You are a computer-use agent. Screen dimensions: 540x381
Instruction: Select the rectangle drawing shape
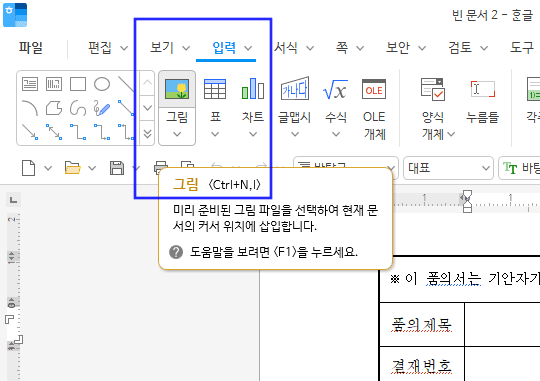tap(78, 84)
